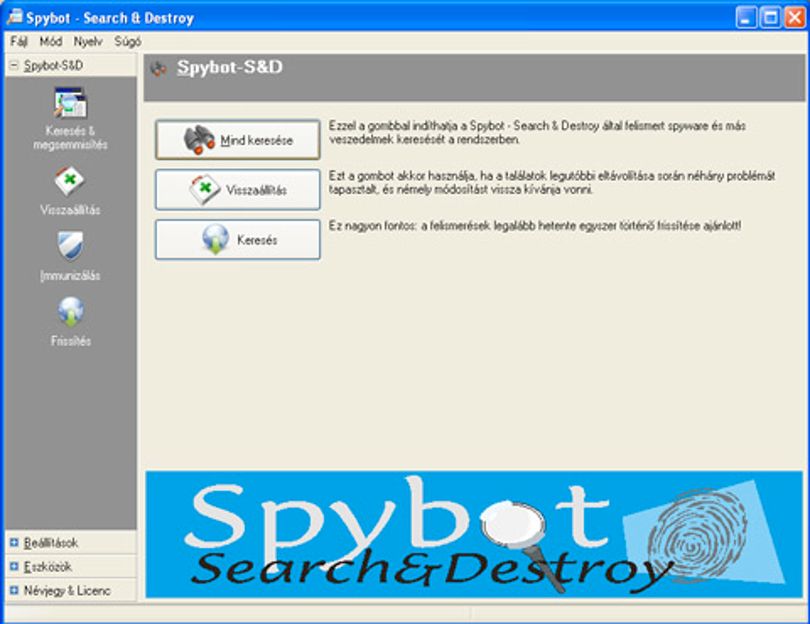Select the Frissítés globe sidebar icon
This screenshot has height=624, width=810.
pyautogui.click(x=71, y=311)
